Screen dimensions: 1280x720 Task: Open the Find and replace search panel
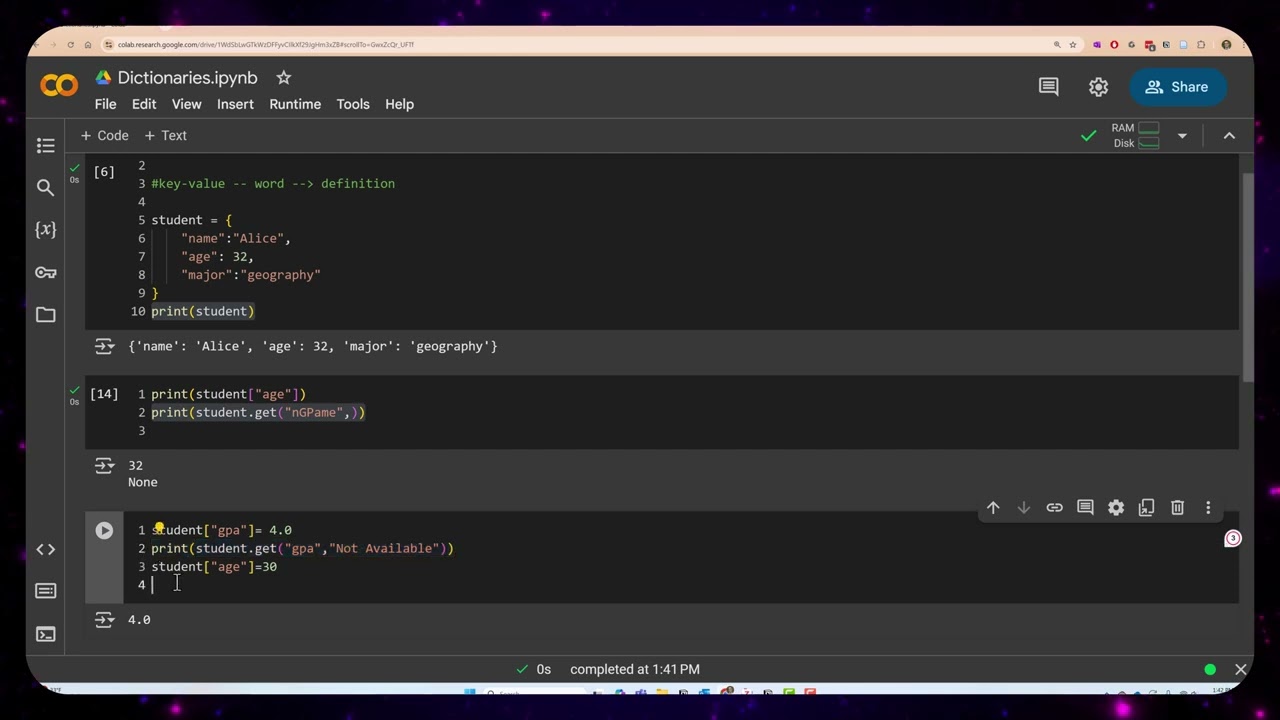[x=45, y=187]
